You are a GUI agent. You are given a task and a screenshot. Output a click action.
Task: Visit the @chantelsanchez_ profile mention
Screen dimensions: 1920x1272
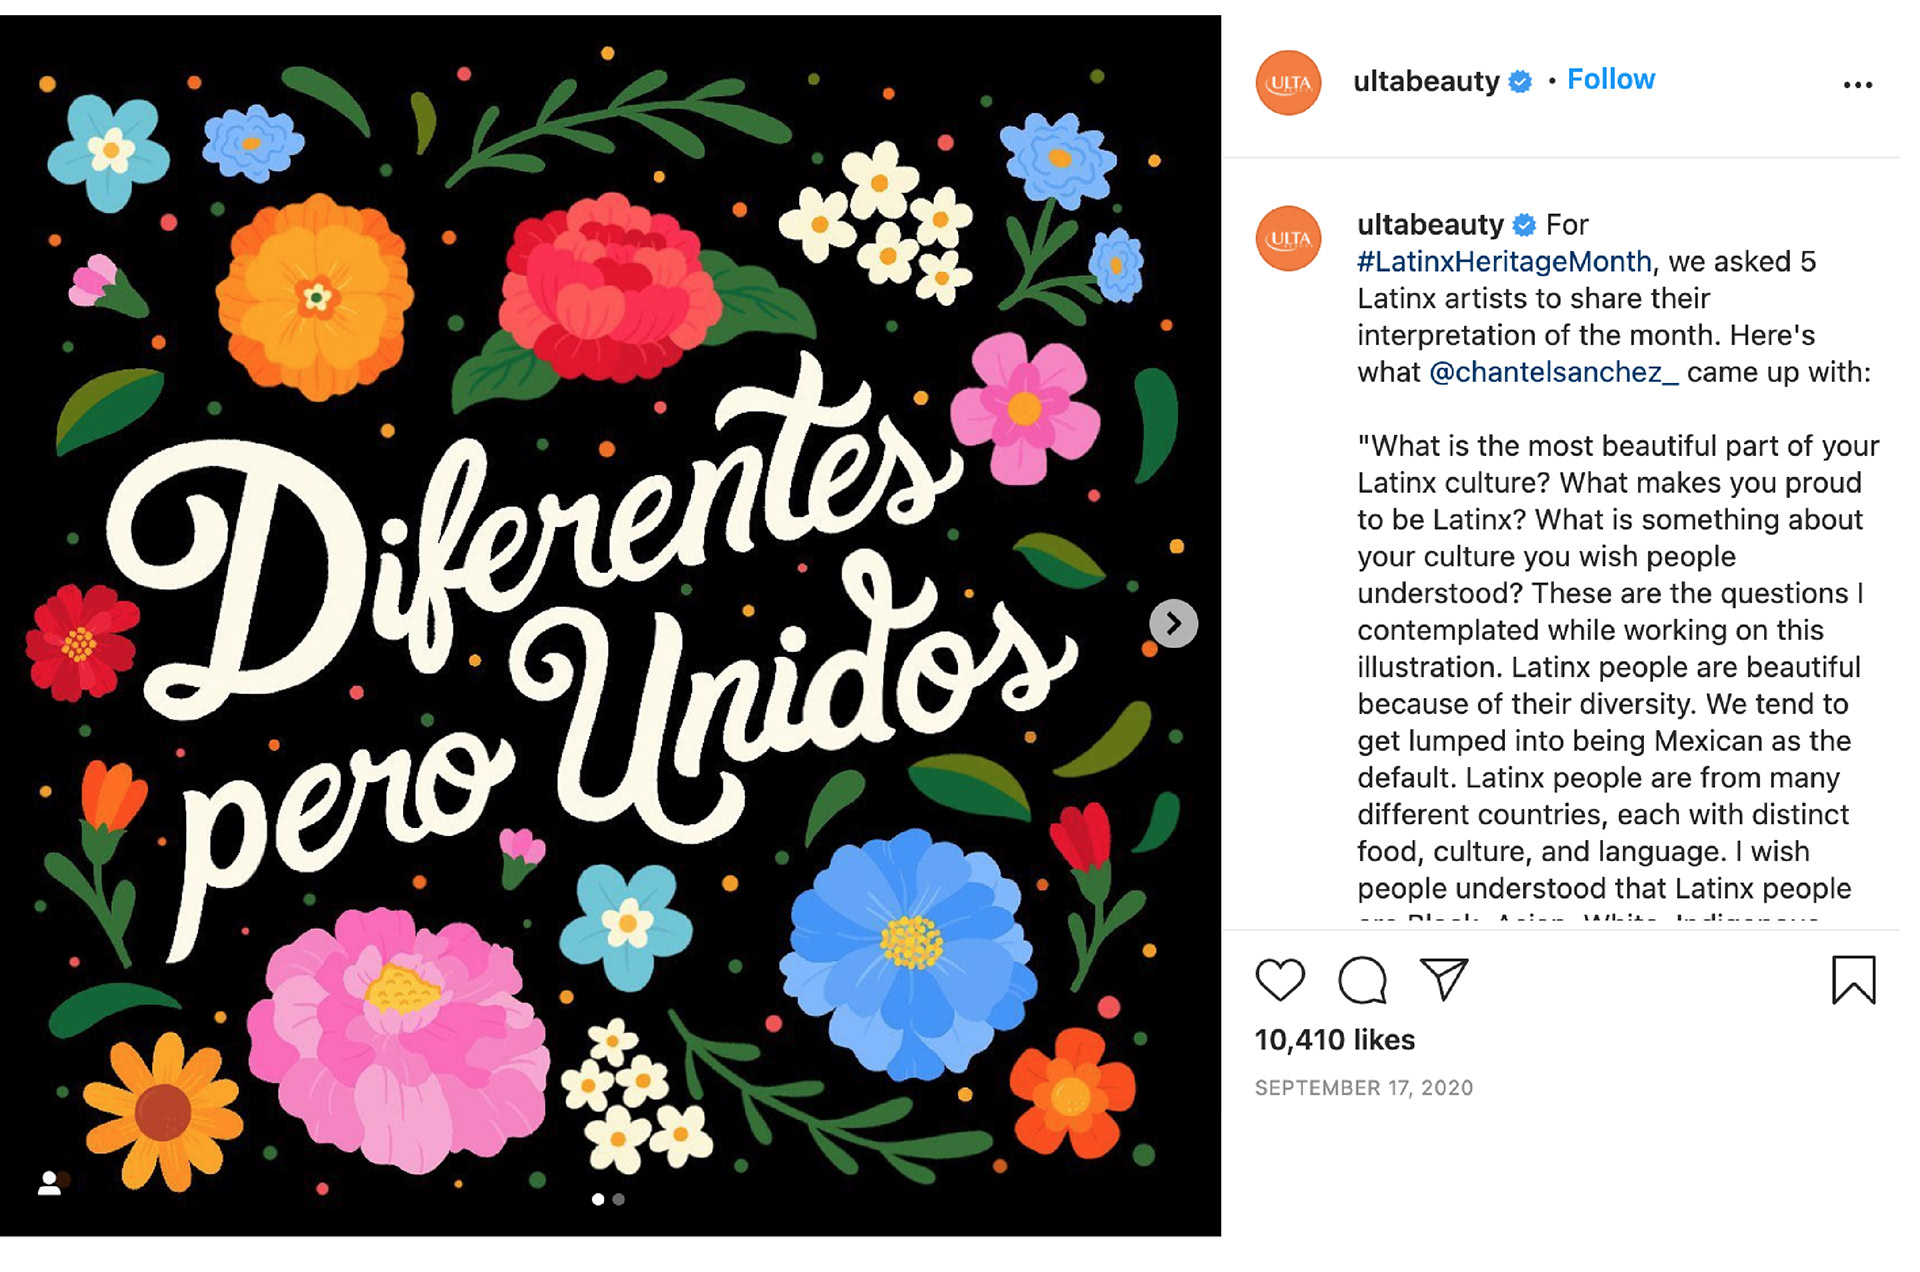(1553, 372)
